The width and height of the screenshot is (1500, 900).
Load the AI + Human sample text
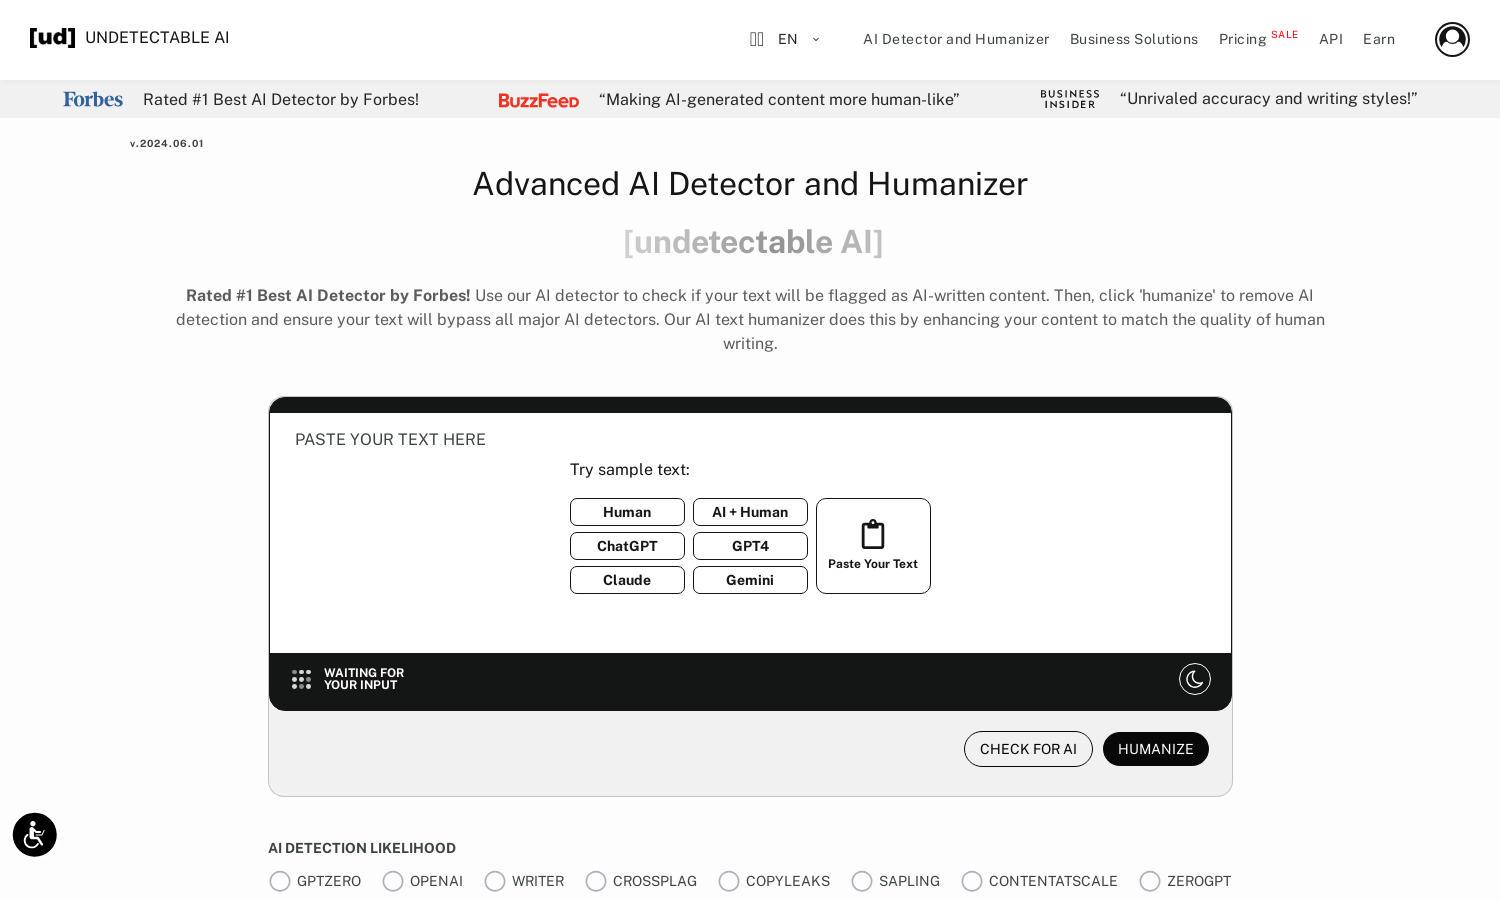pos(750,512)
